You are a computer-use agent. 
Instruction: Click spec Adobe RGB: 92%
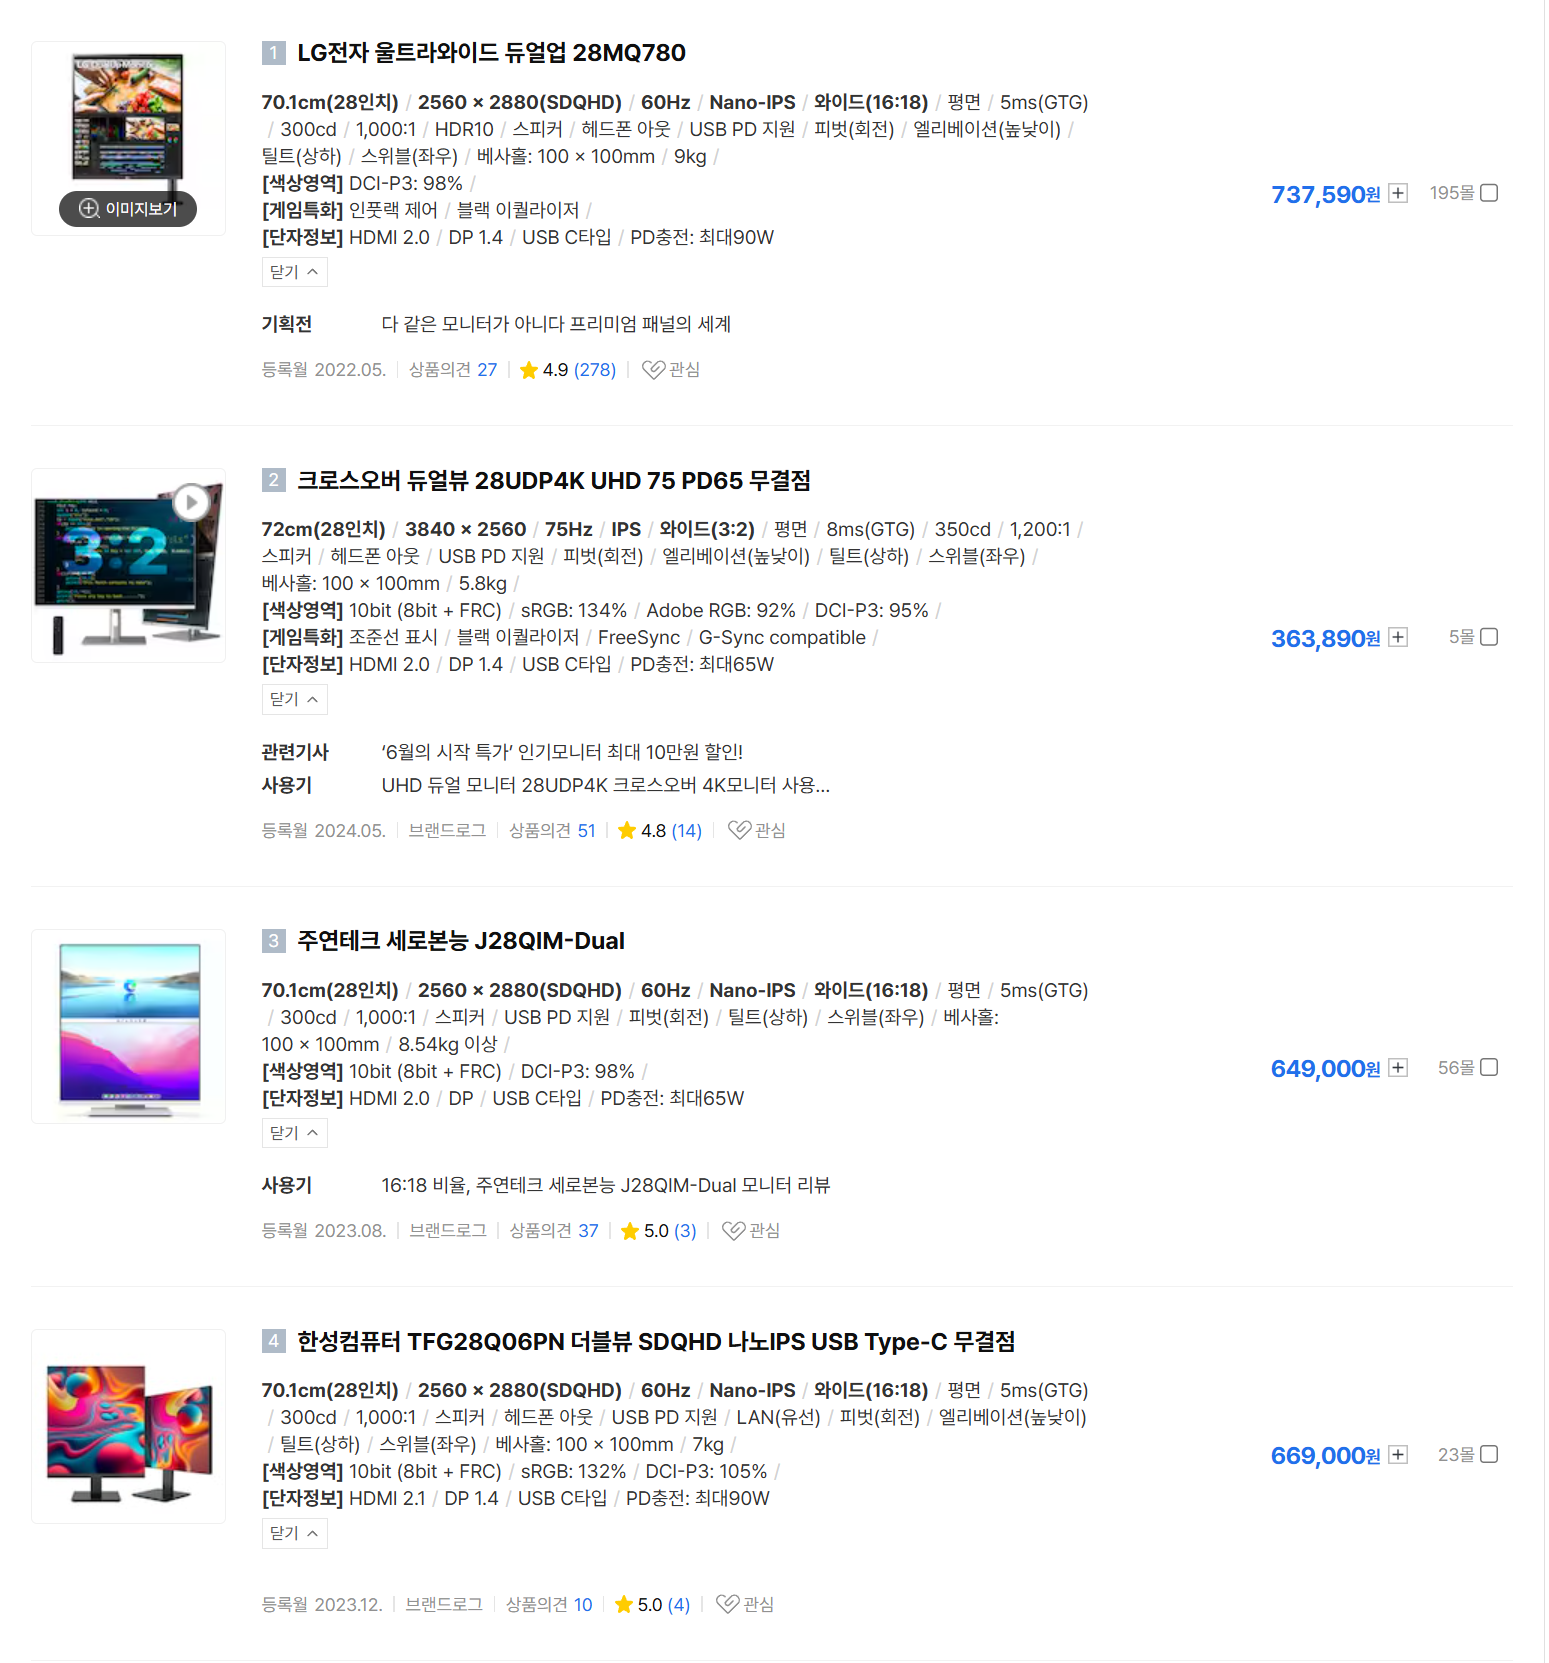(x=721, y=611)
